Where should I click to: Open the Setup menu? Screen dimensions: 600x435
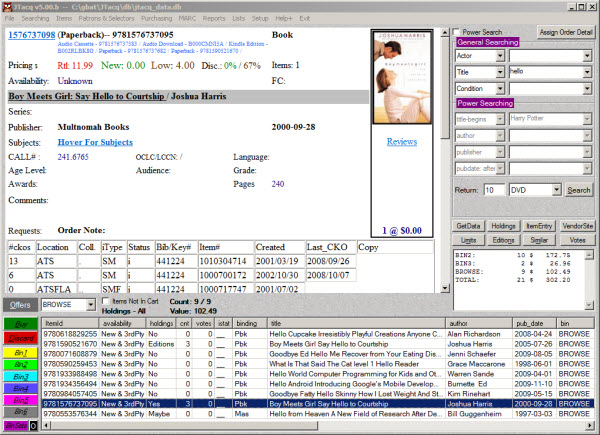(260, 18)
